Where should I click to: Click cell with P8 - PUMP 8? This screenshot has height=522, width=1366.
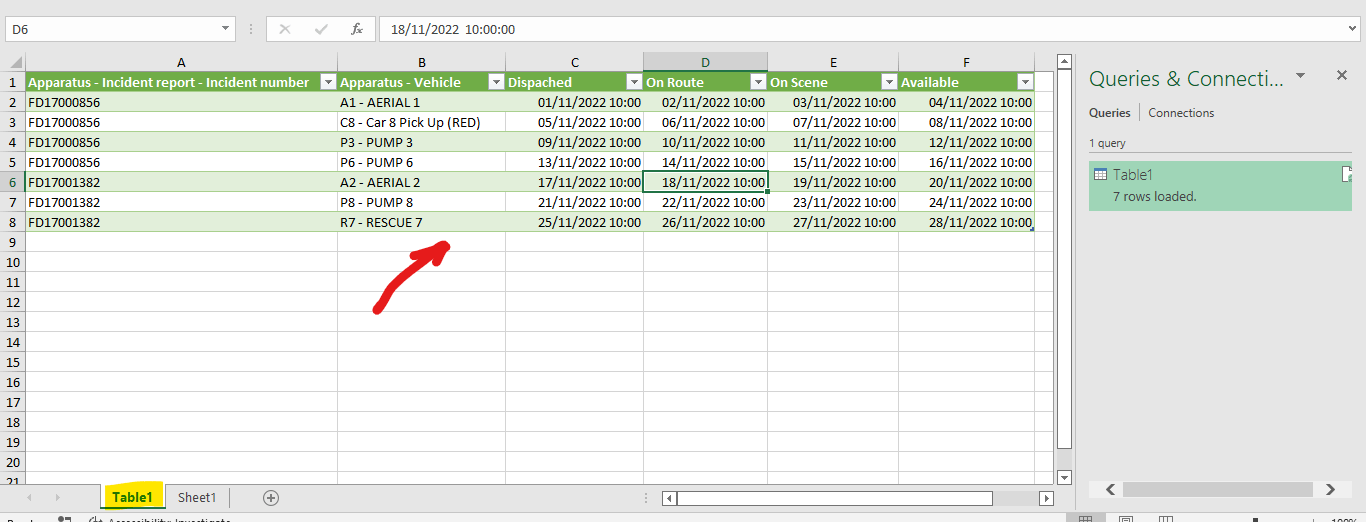pos(422,202)
